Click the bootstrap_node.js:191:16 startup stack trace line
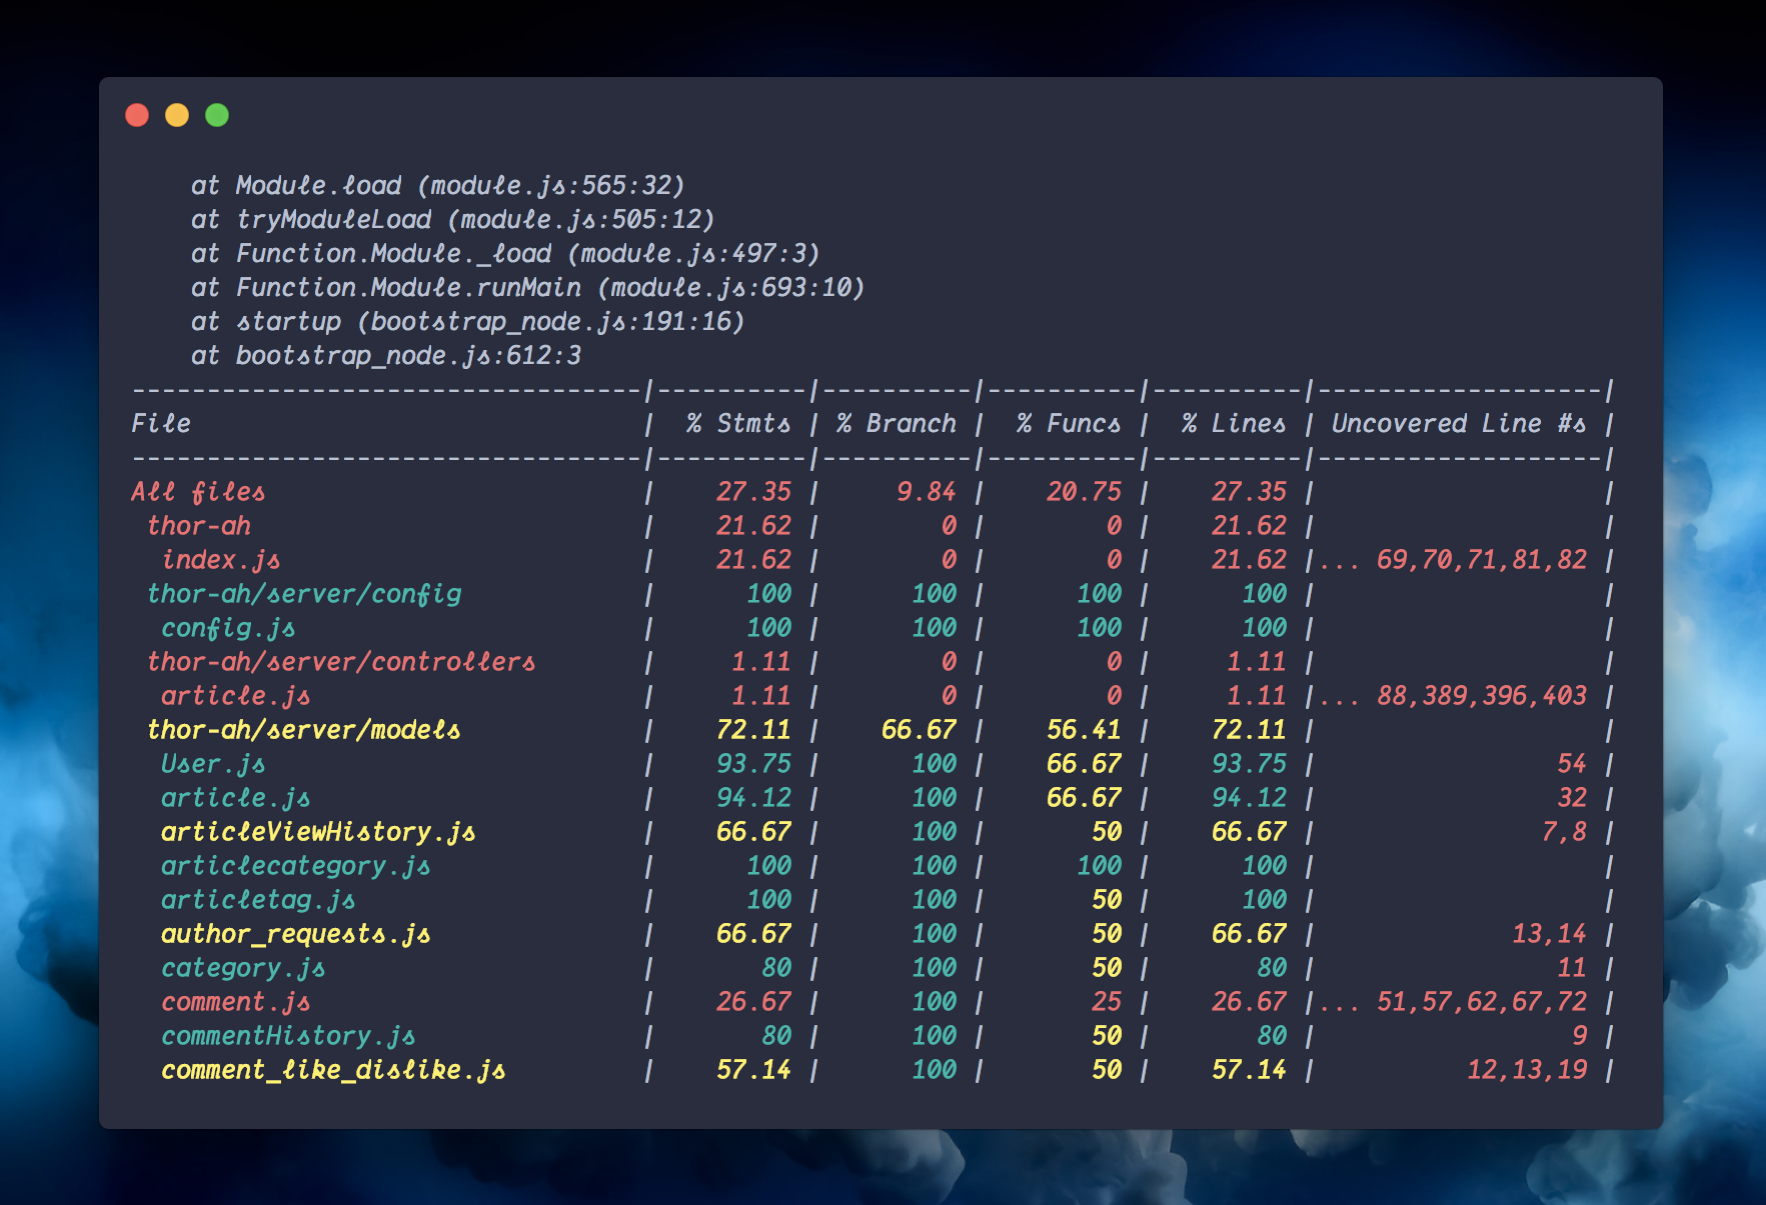Viewport: 1766px width, 1205px height. pos(468,322)
